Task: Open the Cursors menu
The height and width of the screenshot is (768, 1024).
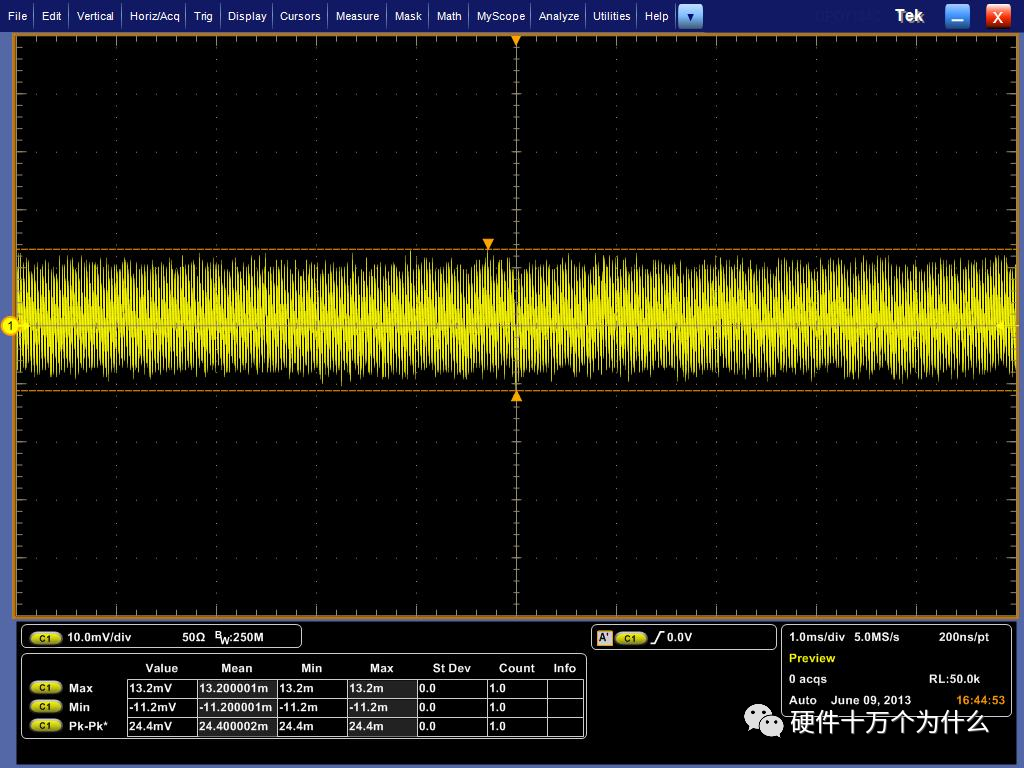Action: click(x=300, y=16)
